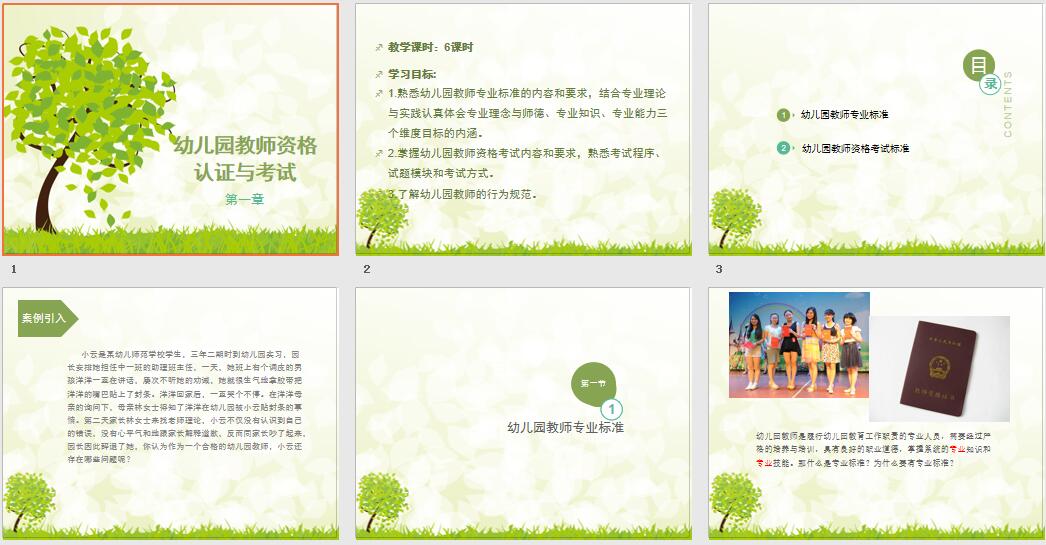Click the green '案例引入' tag on slide 4
Viewport: 1046px width, 545px height.
click(x=46, y=318)
